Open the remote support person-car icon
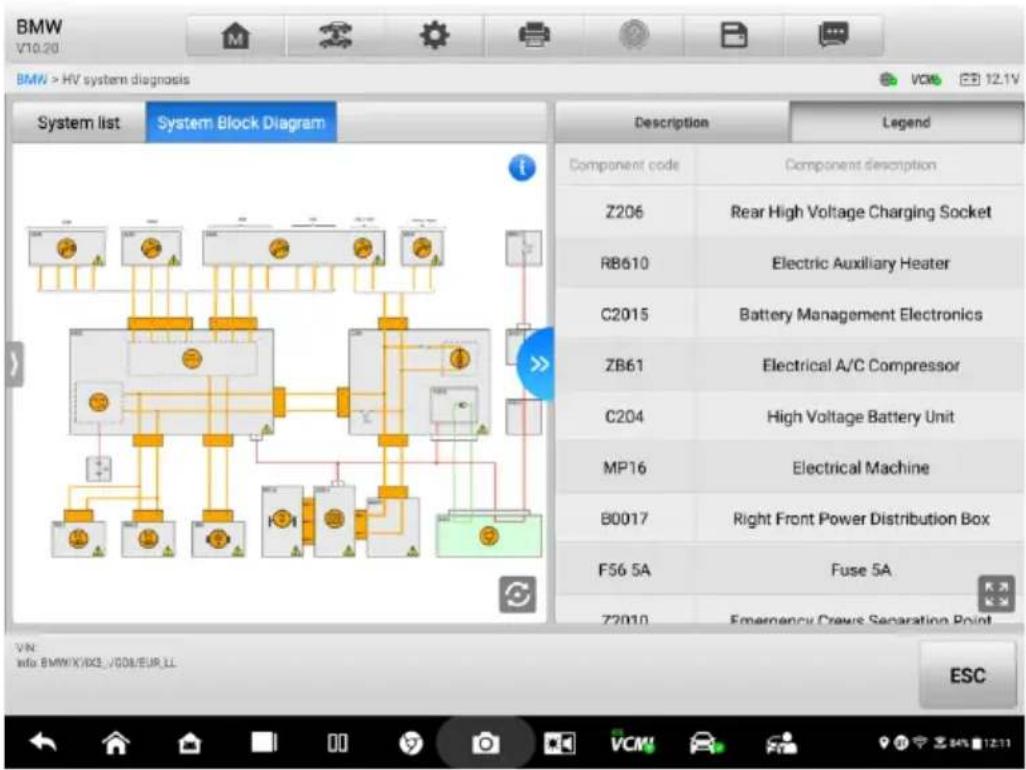 pyautogui.click(x=781, y=743)
